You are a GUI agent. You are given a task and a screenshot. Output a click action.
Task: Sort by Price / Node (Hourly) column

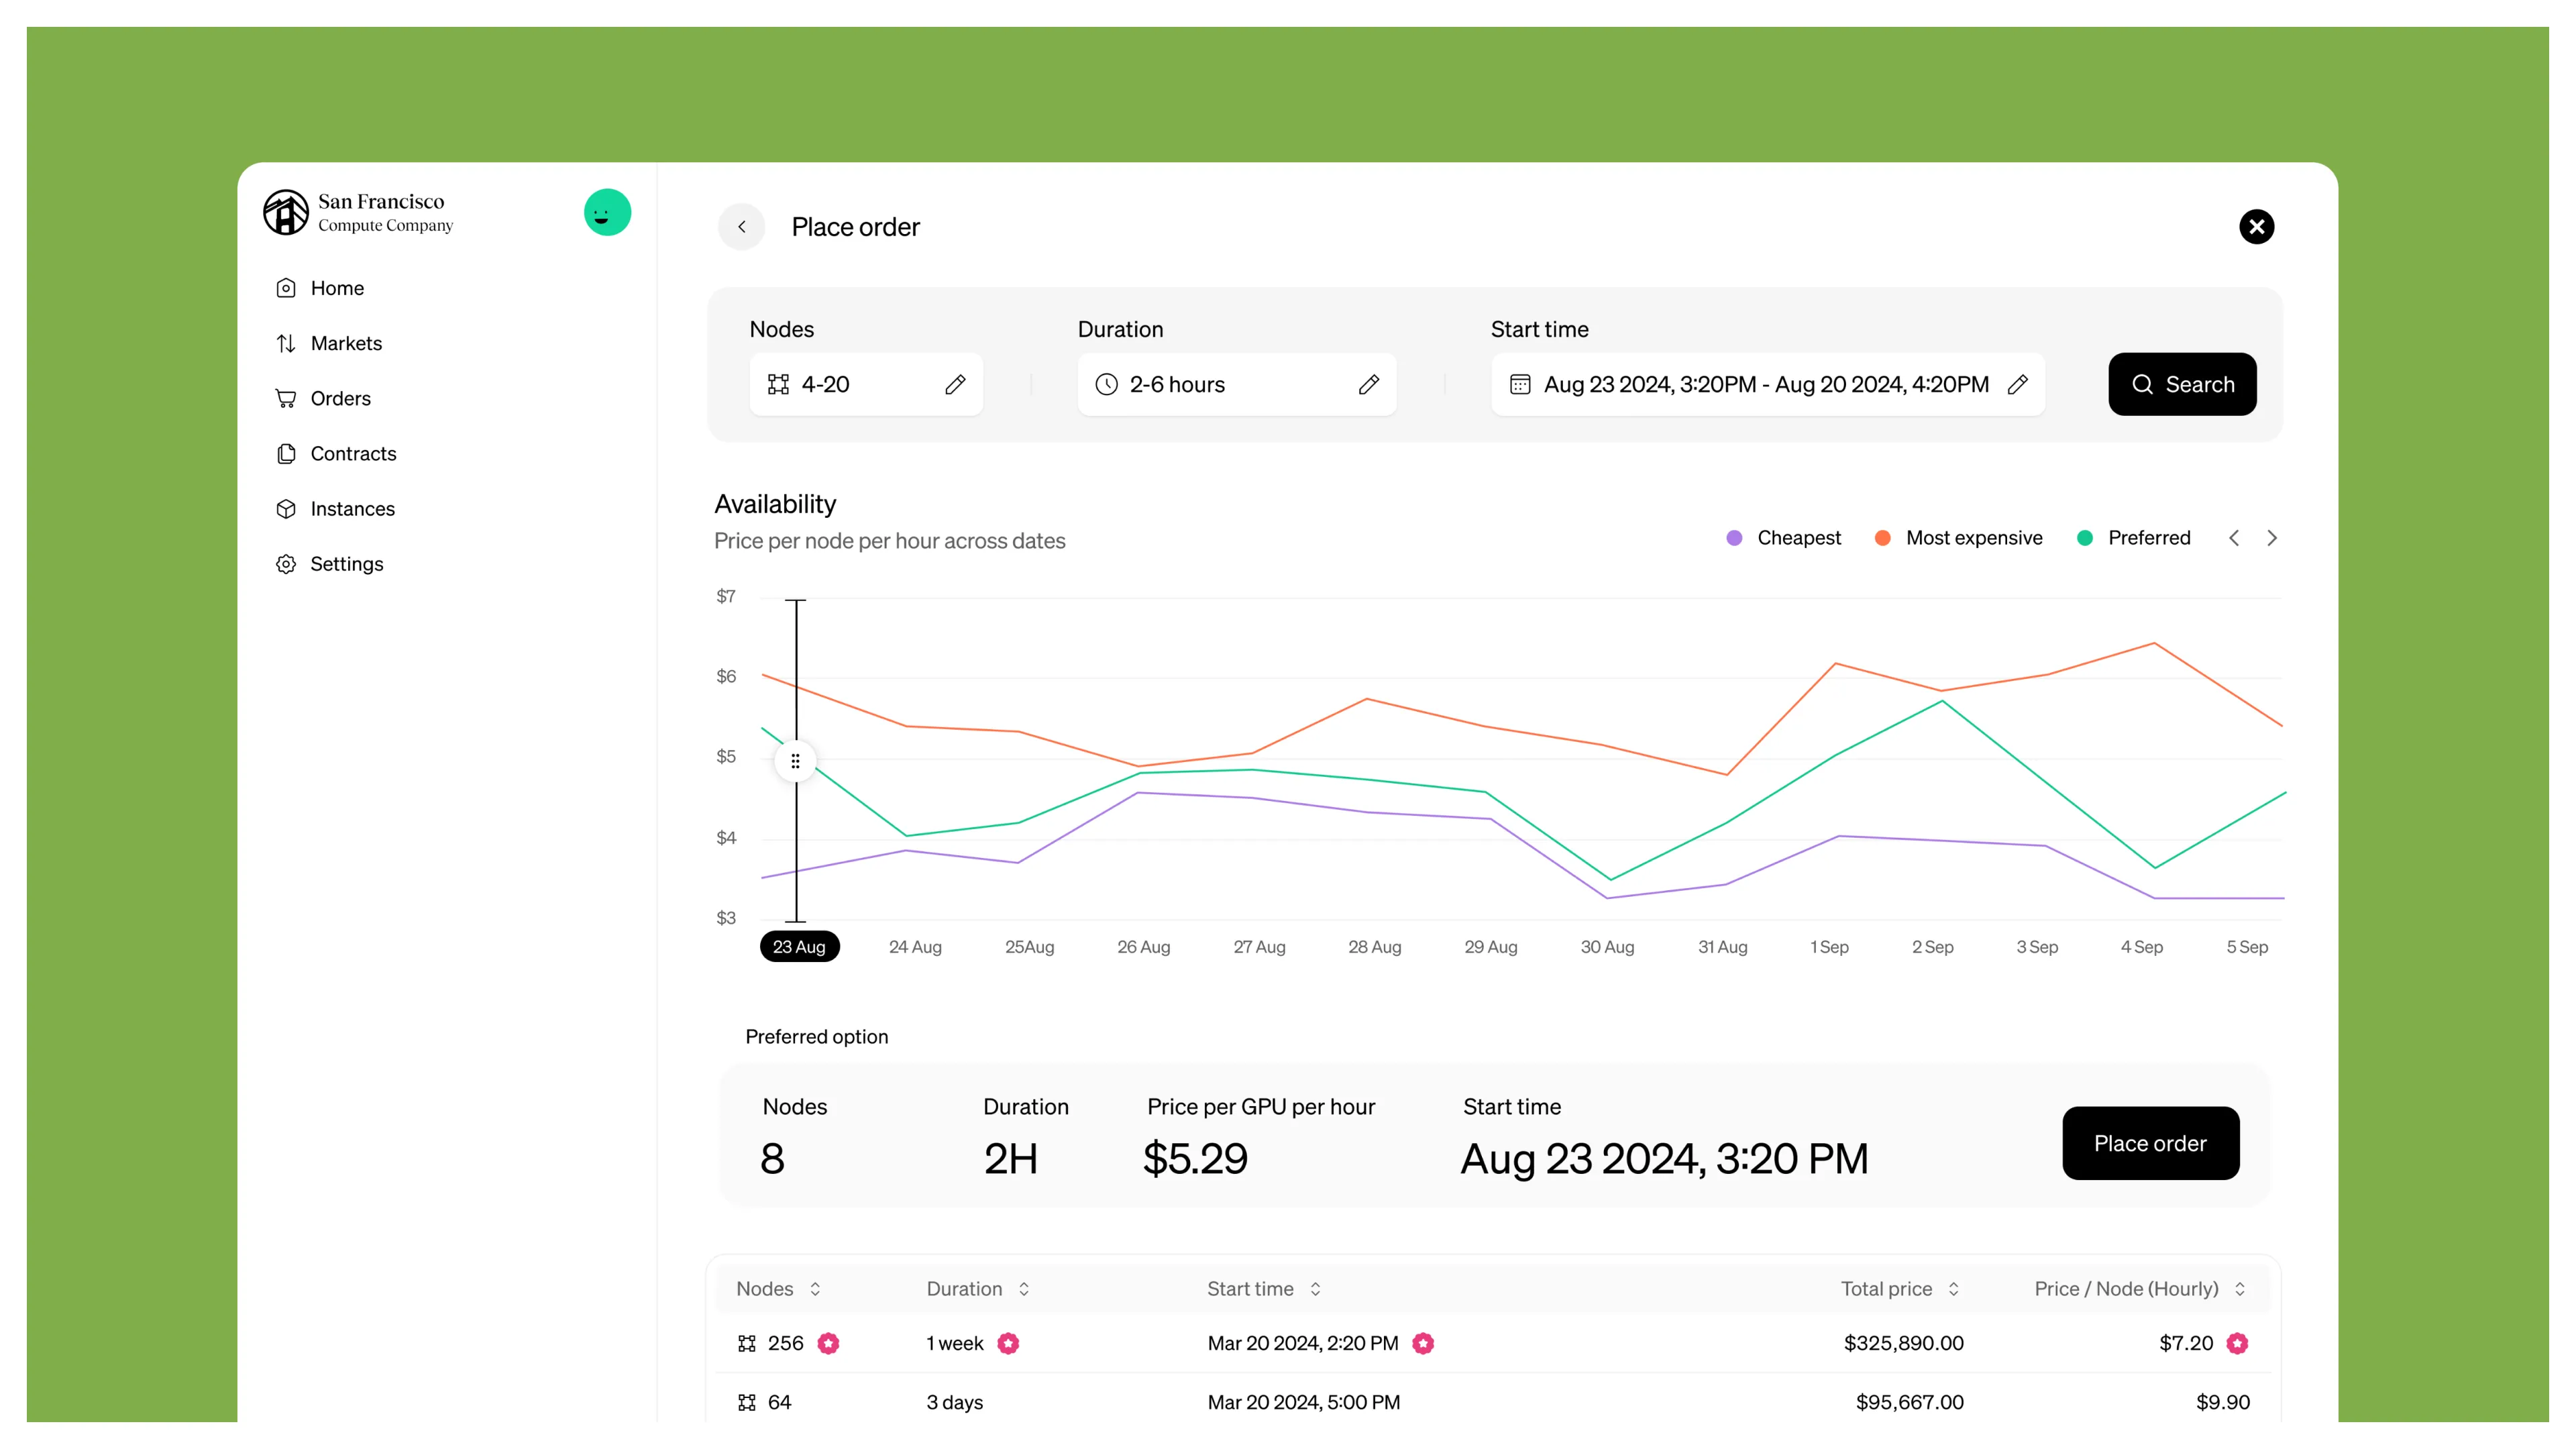2140,1289
